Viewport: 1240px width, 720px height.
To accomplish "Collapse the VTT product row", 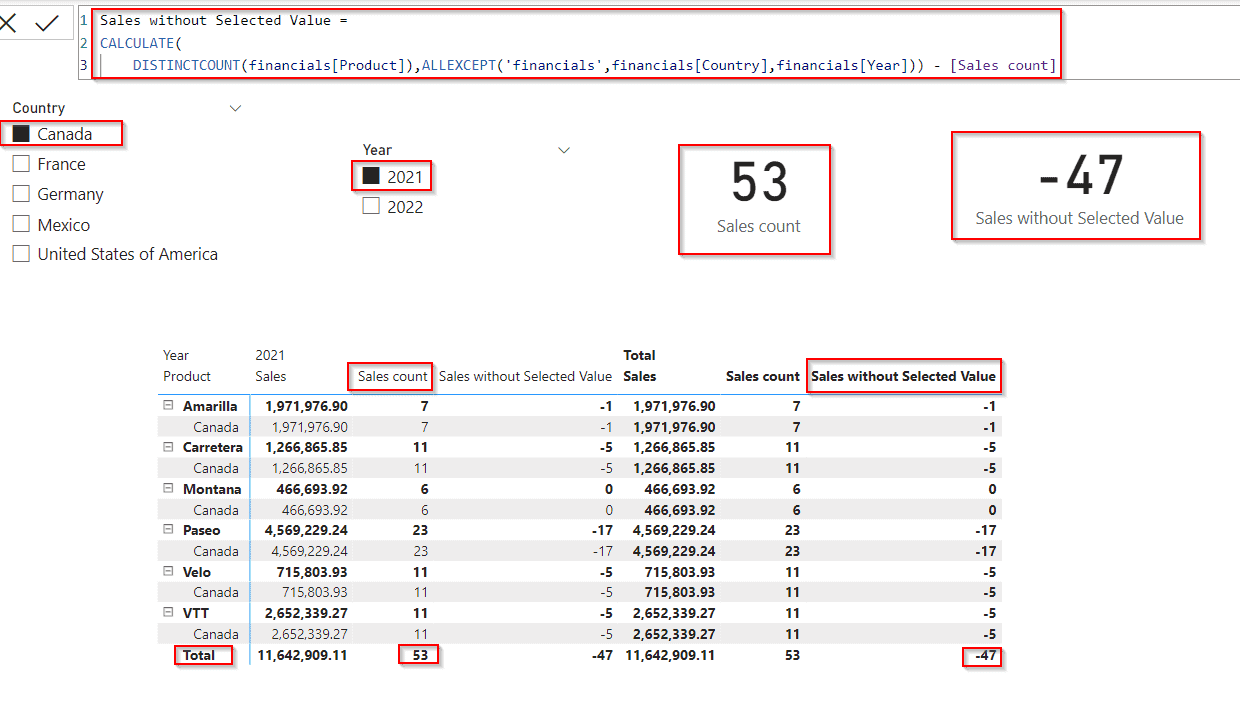I will coord(168,612).
